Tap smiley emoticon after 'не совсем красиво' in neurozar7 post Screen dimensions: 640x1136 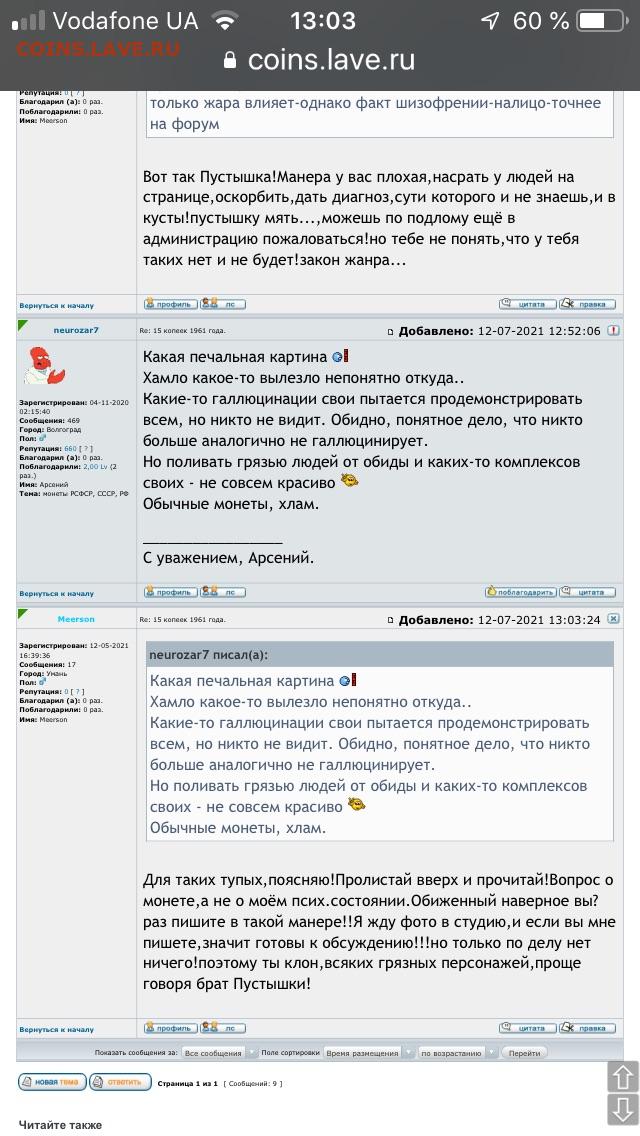[x=351, y=480]
